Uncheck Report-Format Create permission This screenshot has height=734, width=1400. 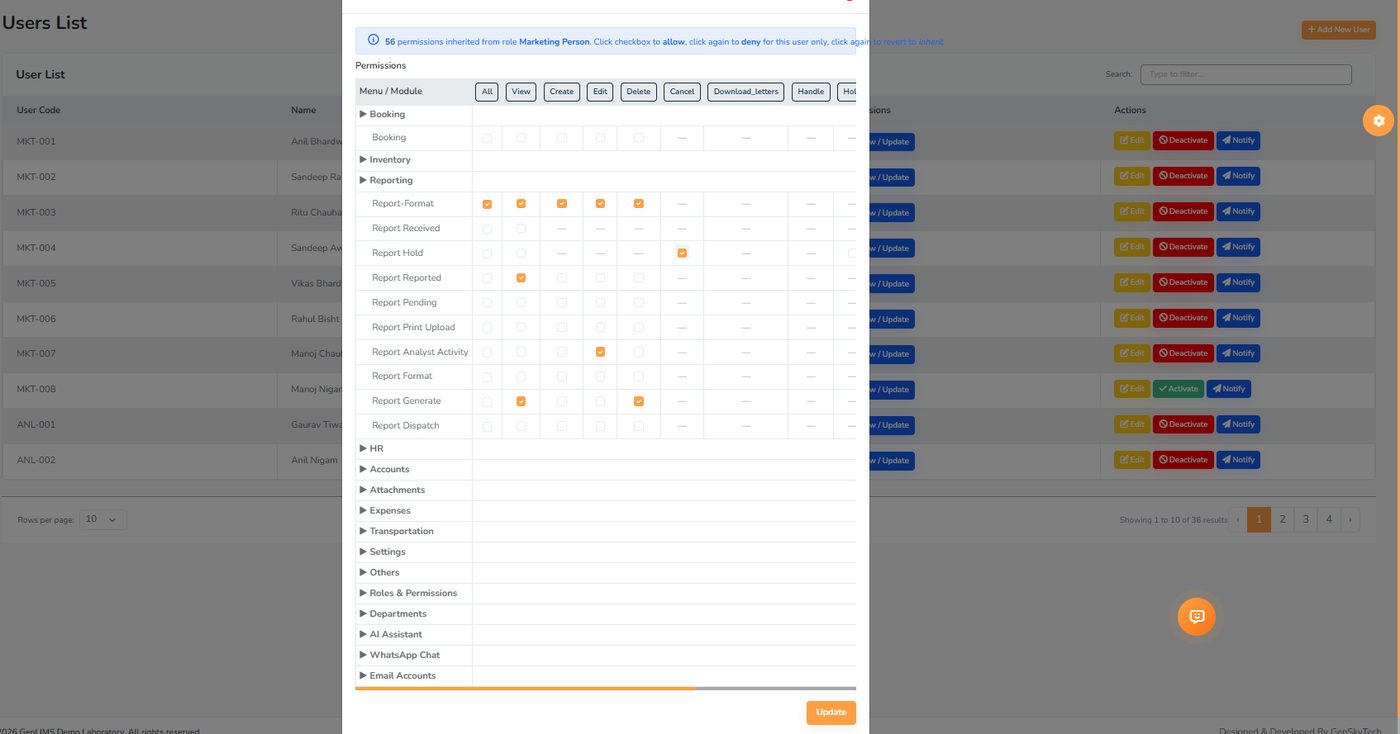click(x=562, y=204)
